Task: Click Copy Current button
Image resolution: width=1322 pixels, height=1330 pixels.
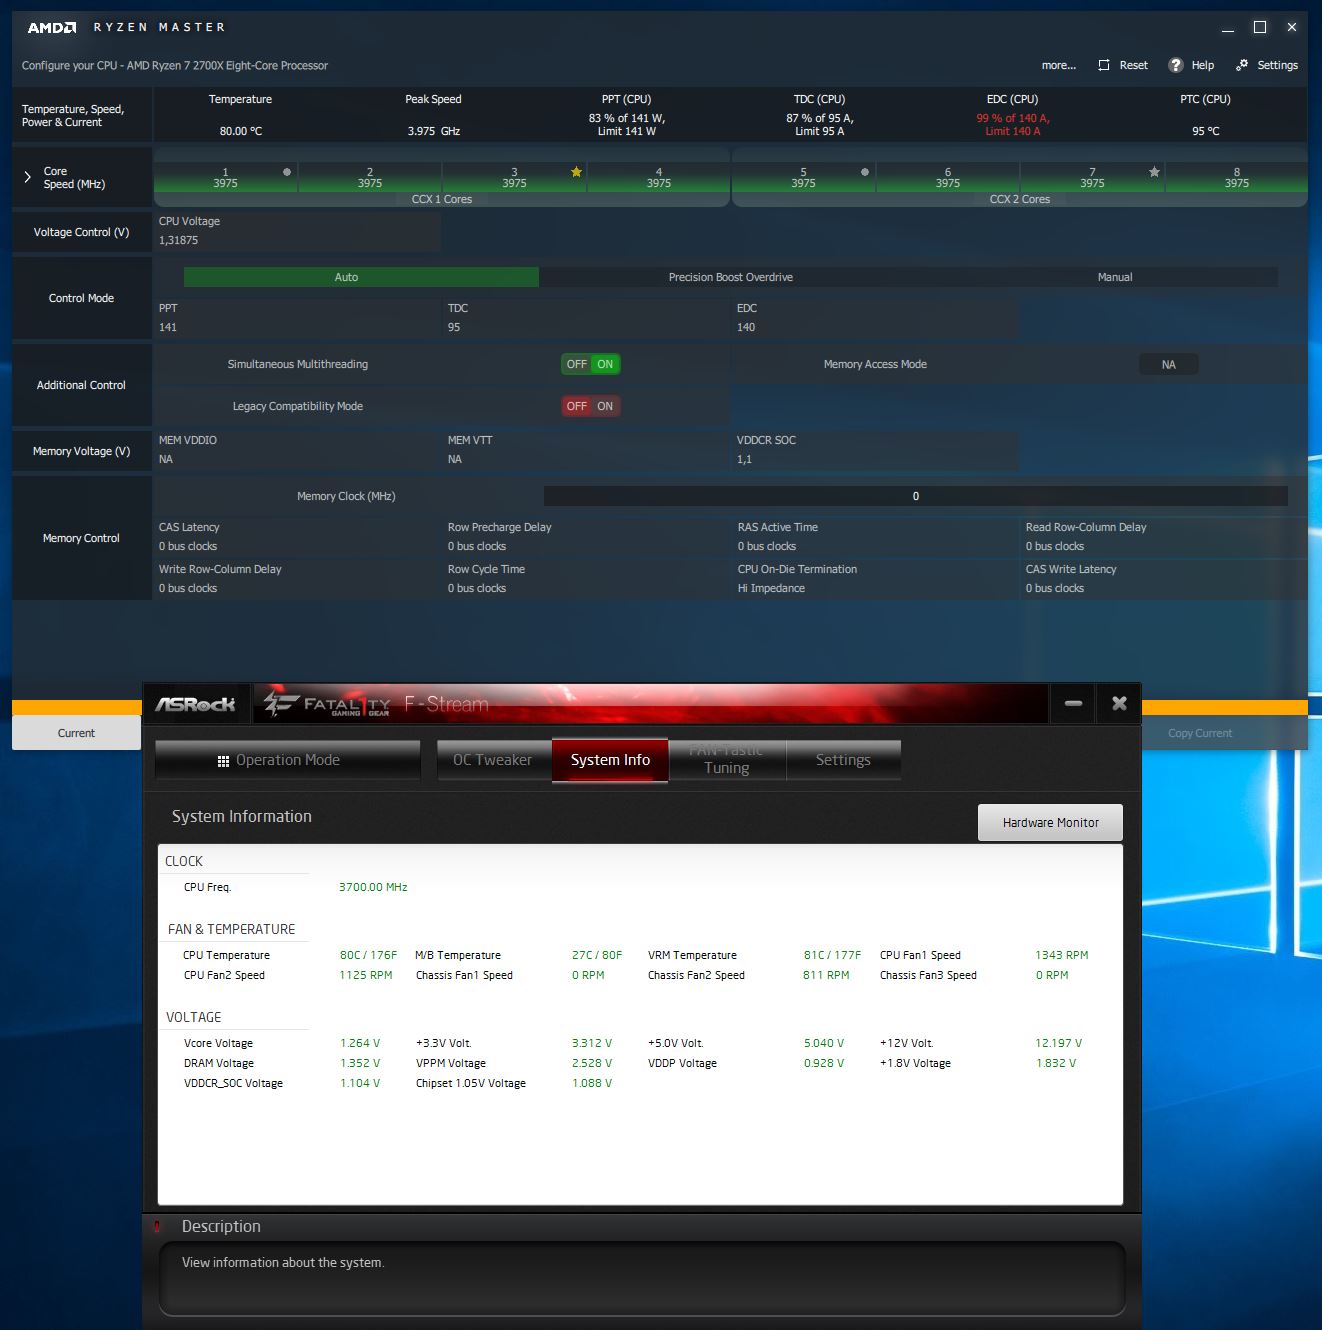Action: point(1200,733)
